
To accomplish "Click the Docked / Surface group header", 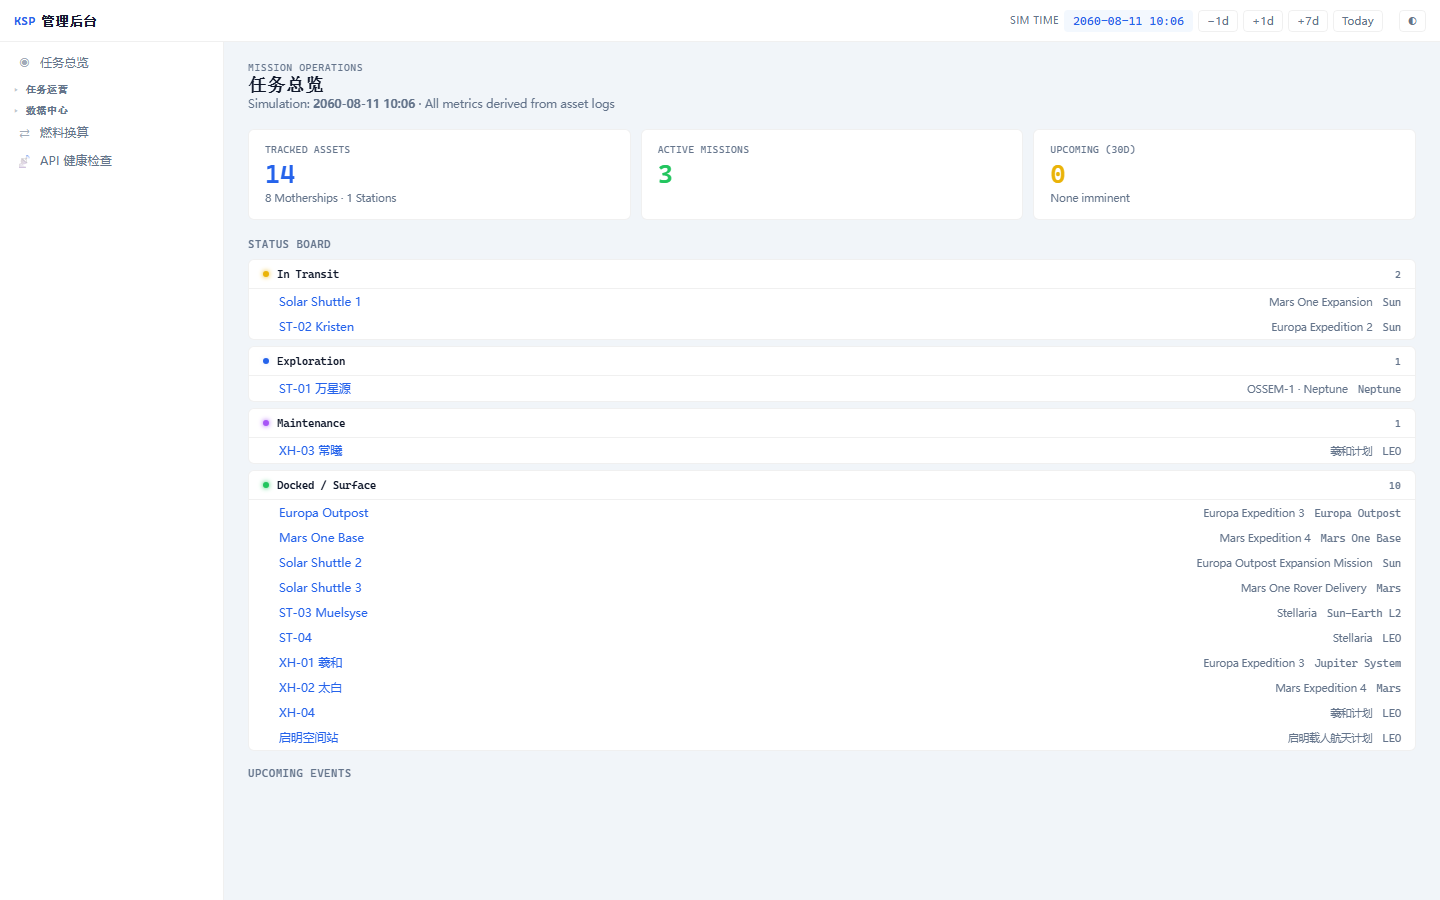I will tap(832, 486).
